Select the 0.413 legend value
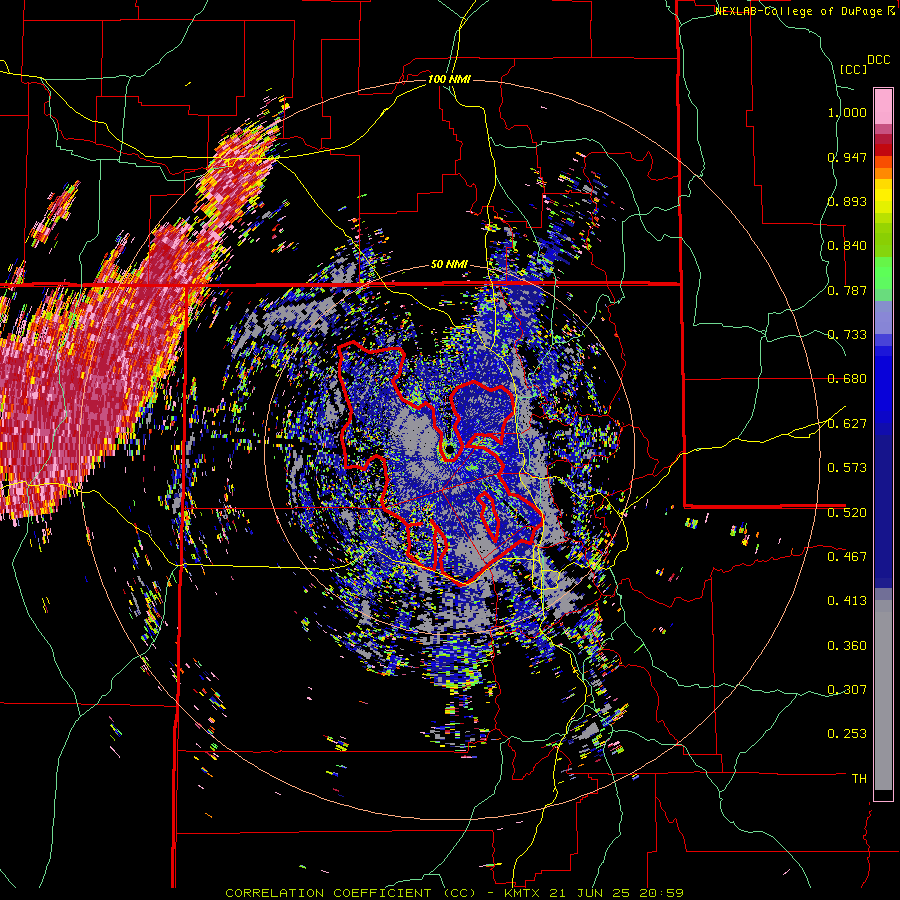900x900 pixels. point(847,601)
